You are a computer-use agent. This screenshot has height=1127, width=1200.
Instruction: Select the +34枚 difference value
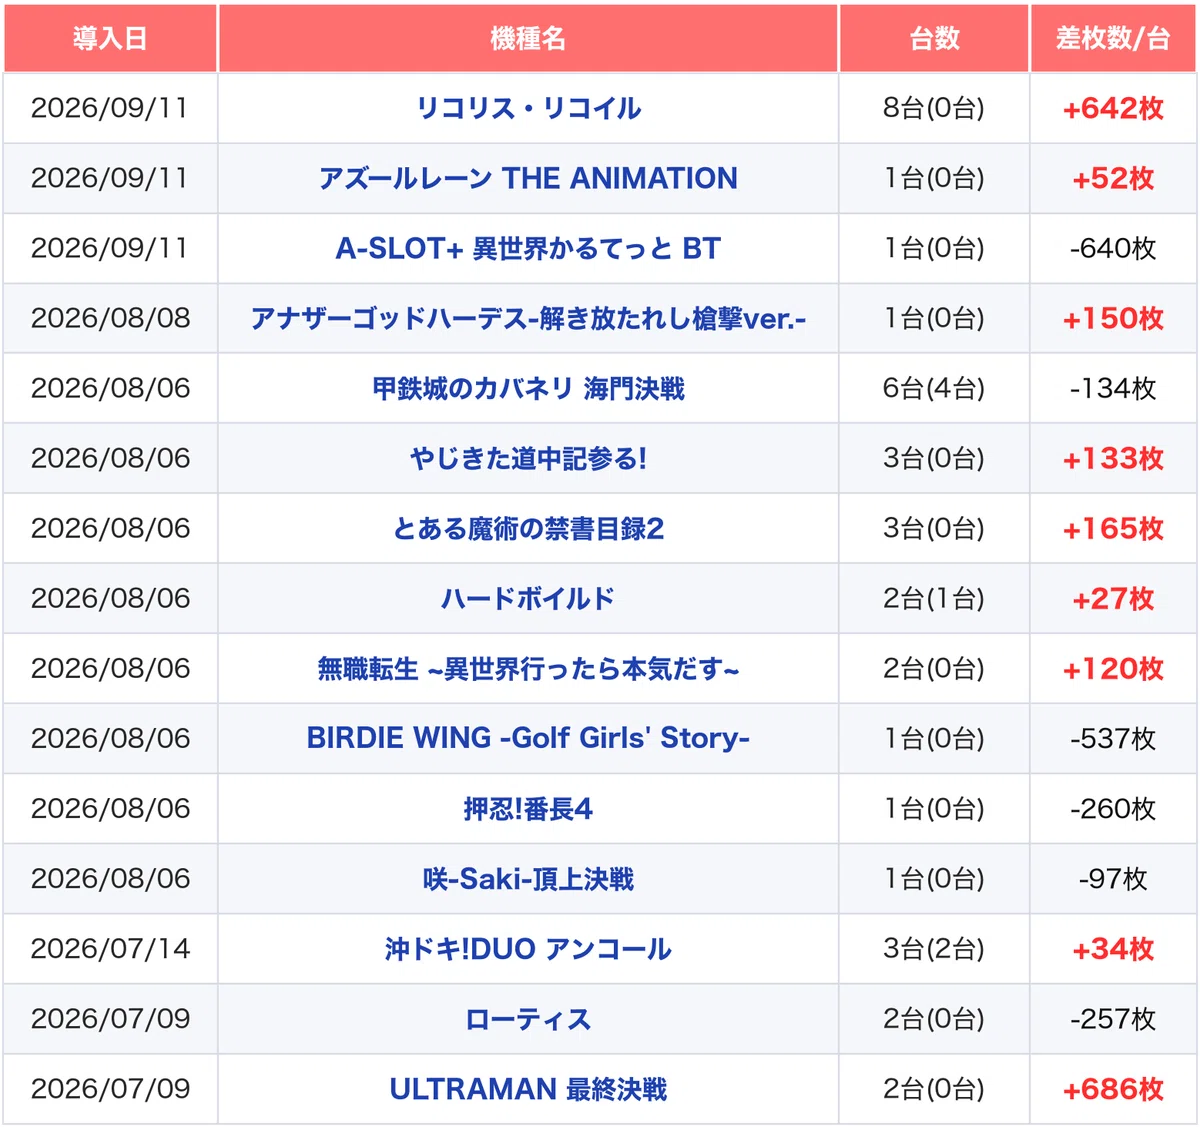point(1113,948)
